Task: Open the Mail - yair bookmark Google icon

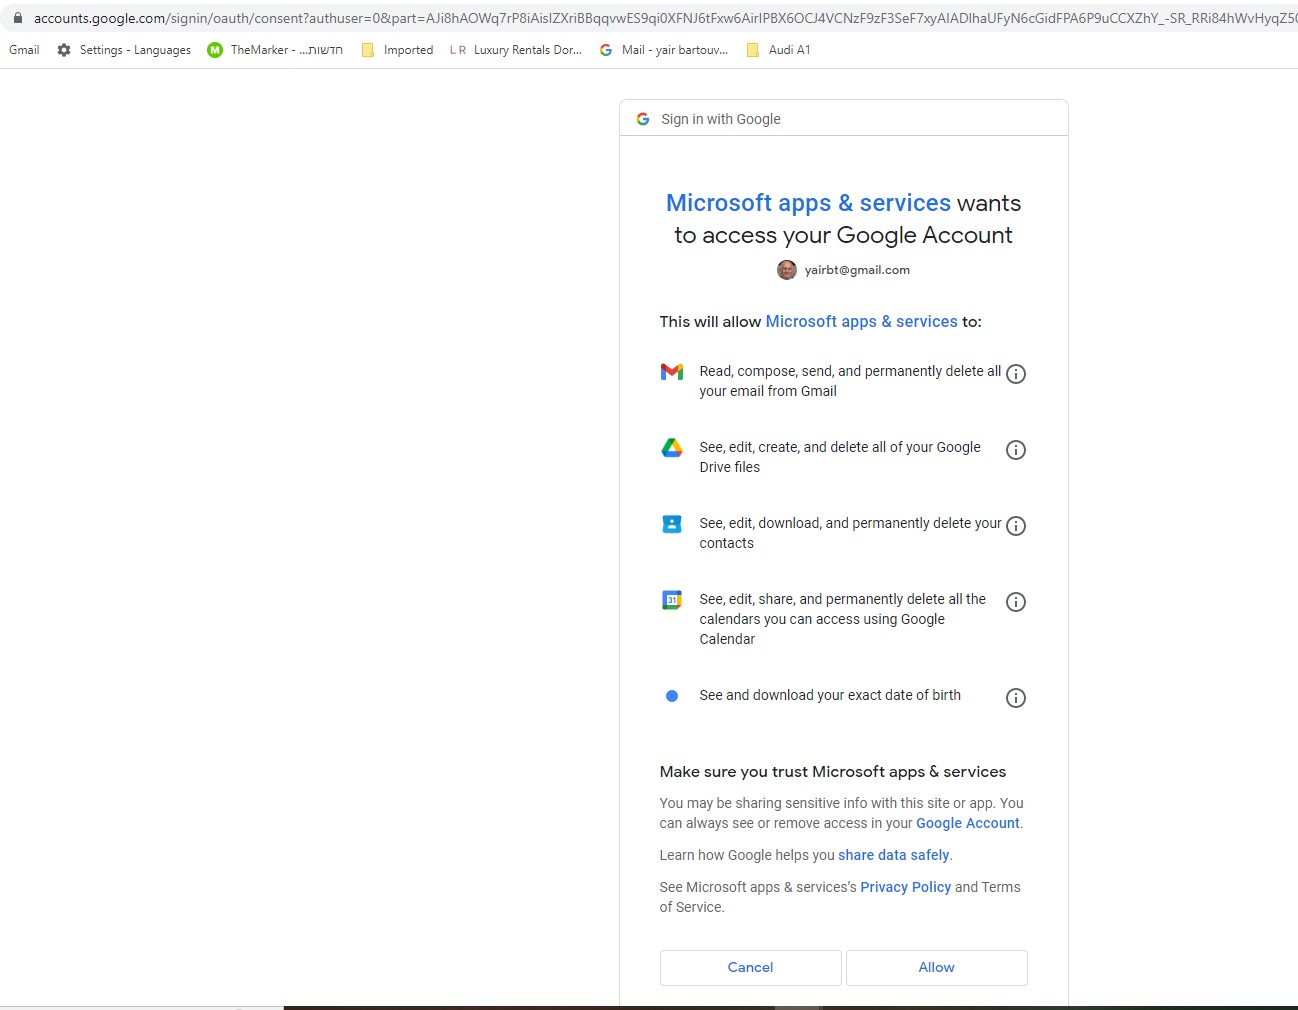Action: (606, 50)
